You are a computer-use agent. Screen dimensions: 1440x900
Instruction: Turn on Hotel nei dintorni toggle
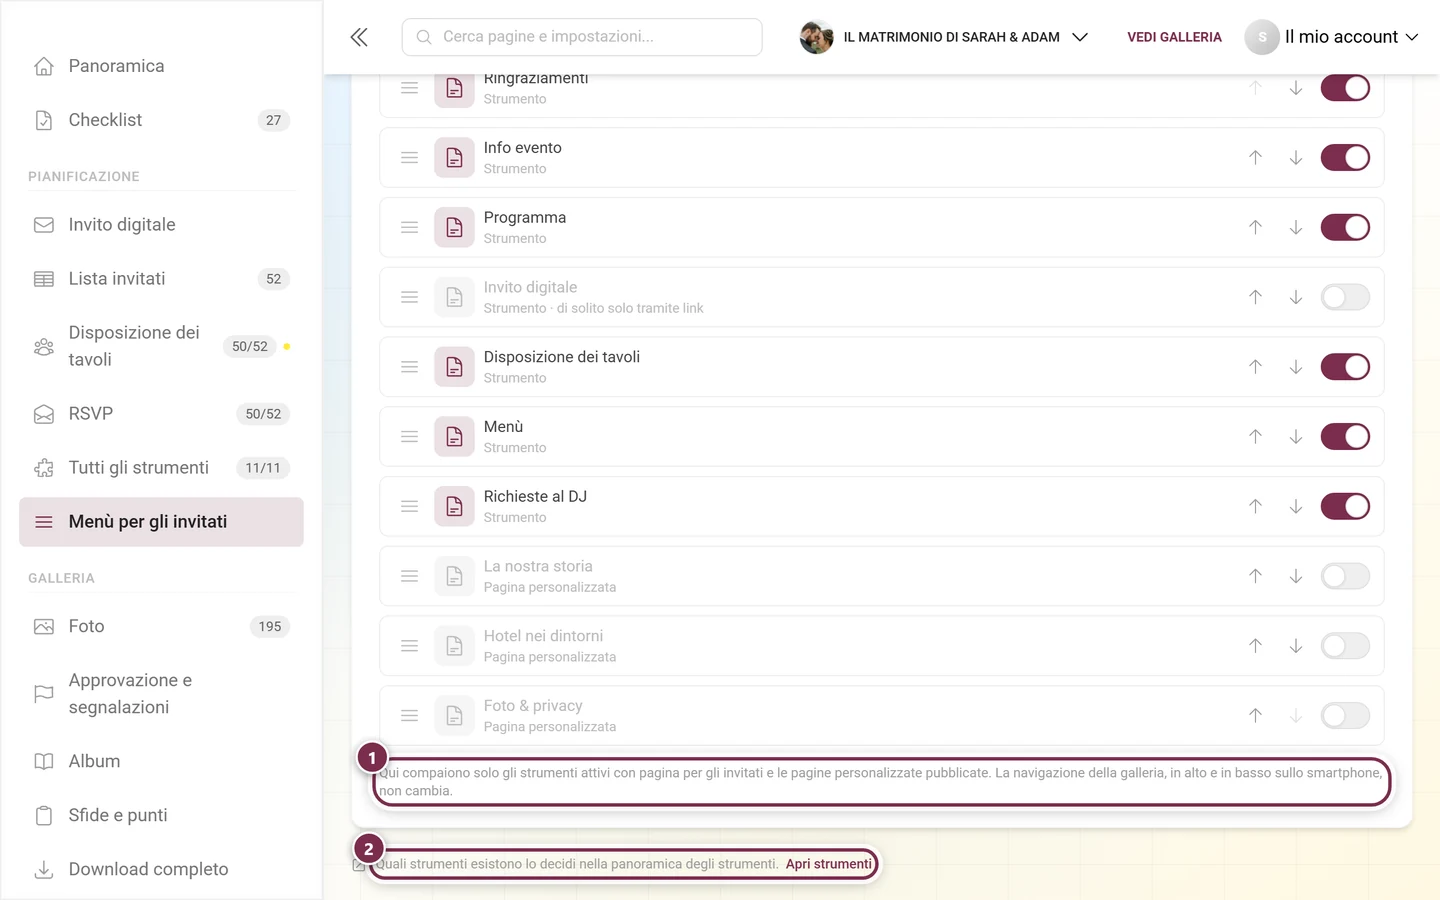point(1345,646)
